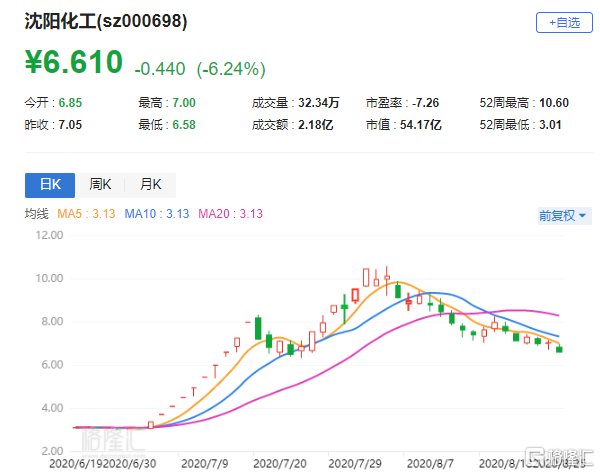Click the 成交额 value 2.18亿
Viewport: 600px width, 474px height.
click(316, 125)
